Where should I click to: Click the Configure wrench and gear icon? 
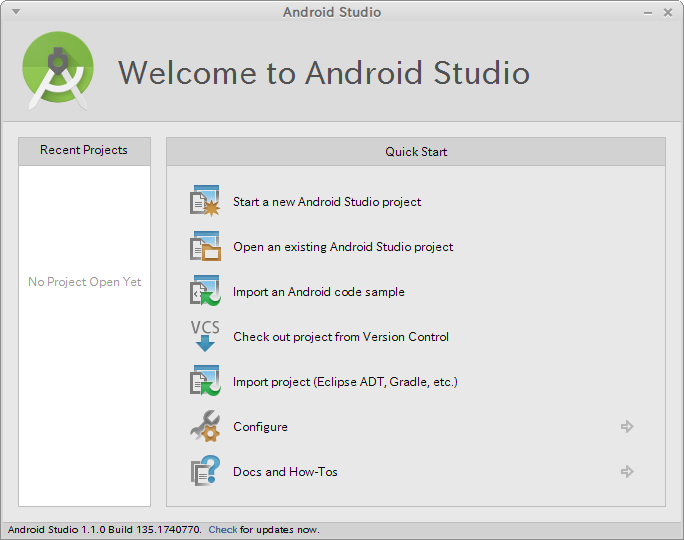pos(205,426)
